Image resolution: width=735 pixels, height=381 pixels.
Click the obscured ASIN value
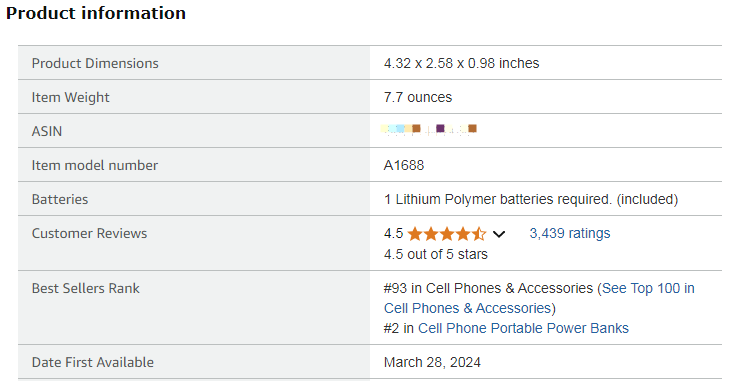pyautogui.click(x=430, y=129)
